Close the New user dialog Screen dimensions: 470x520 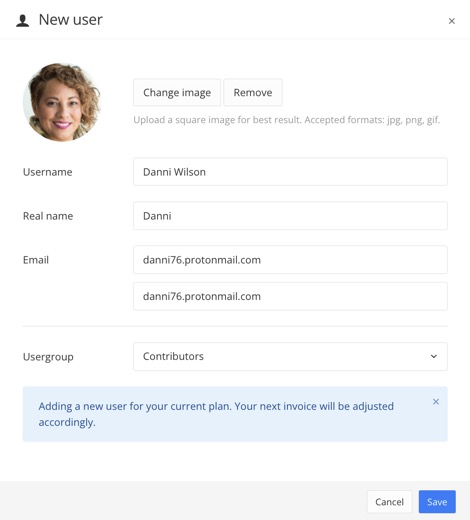[x=452, y=21]
